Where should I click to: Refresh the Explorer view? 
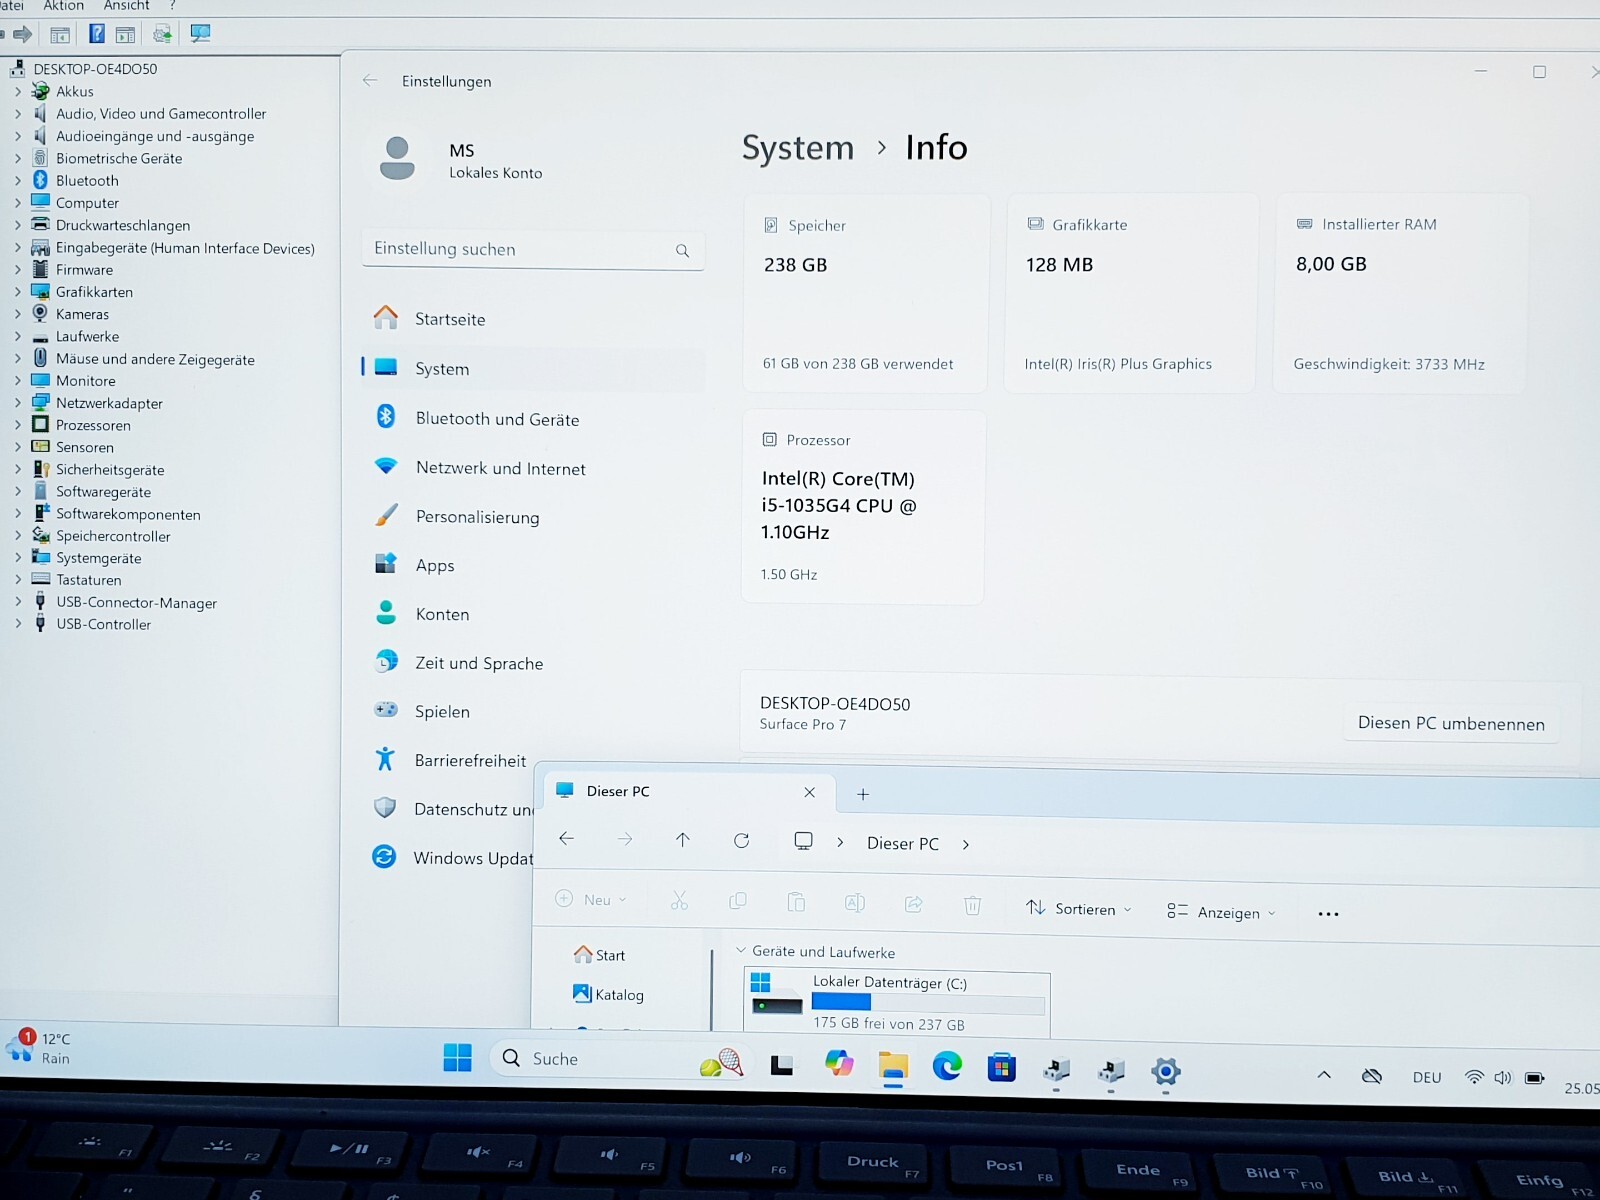tap(741, 840)
